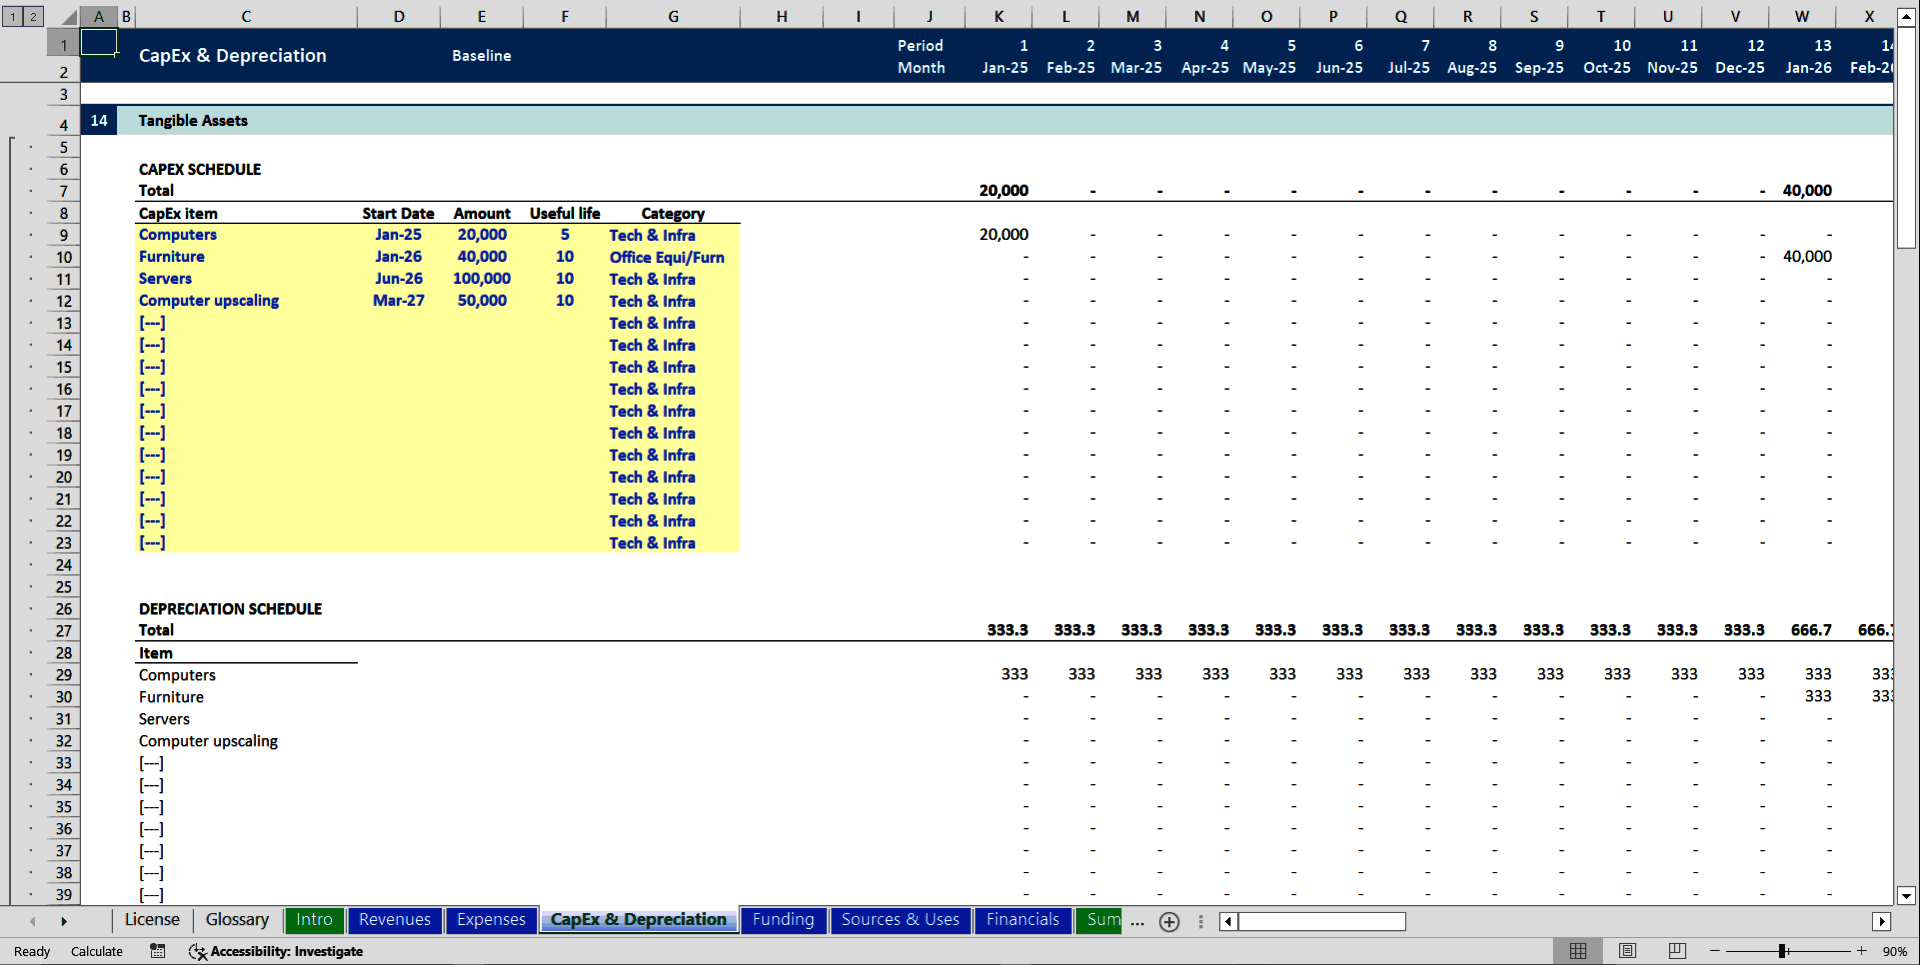This screenshot has width=1920, height=965.
Task: Click the macro recording icon in status bar
Action: click(157, 951)
